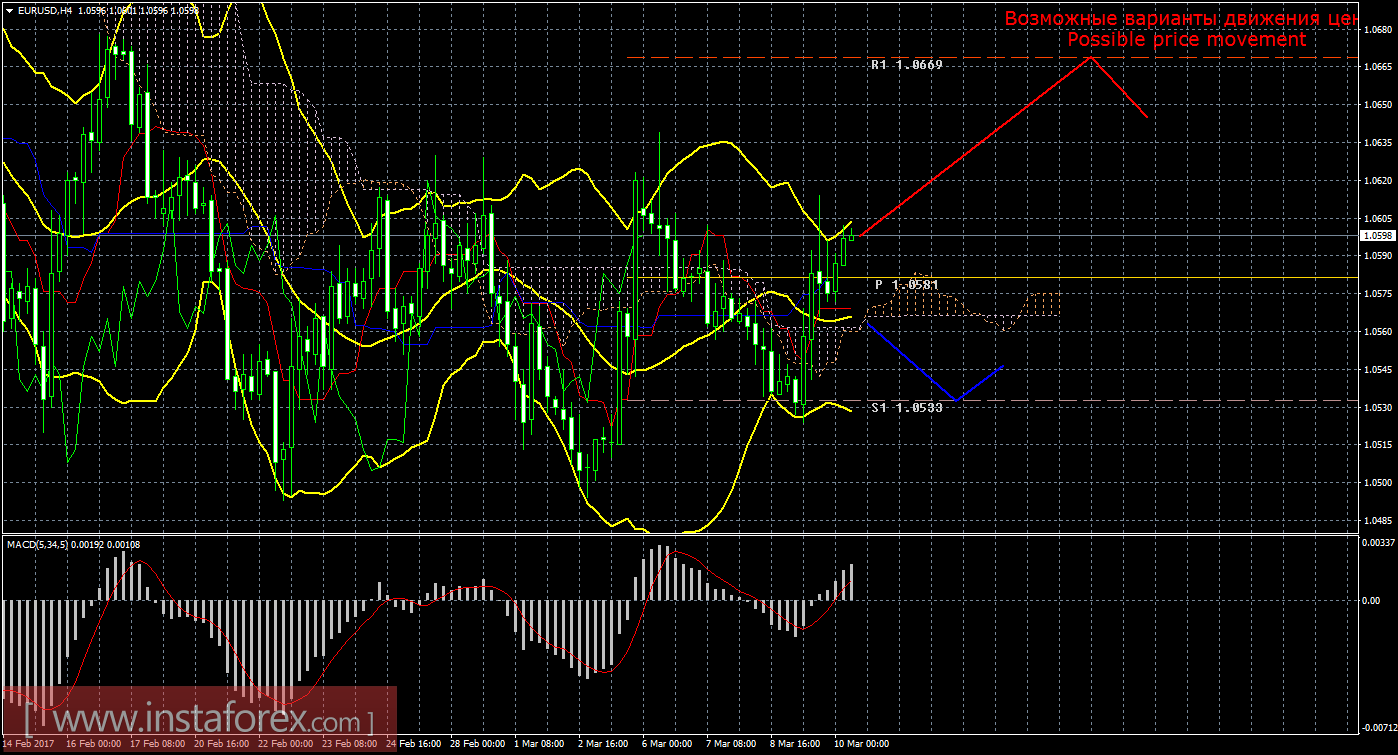Click the EURUSD,H4 chart symbol title
This screenshot has width=1398, height=755.
[x=46, y=9]
